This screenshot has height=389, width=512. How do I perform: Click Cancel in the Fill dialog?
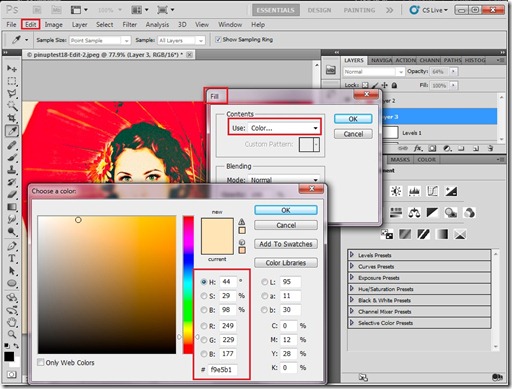point(353,134)
